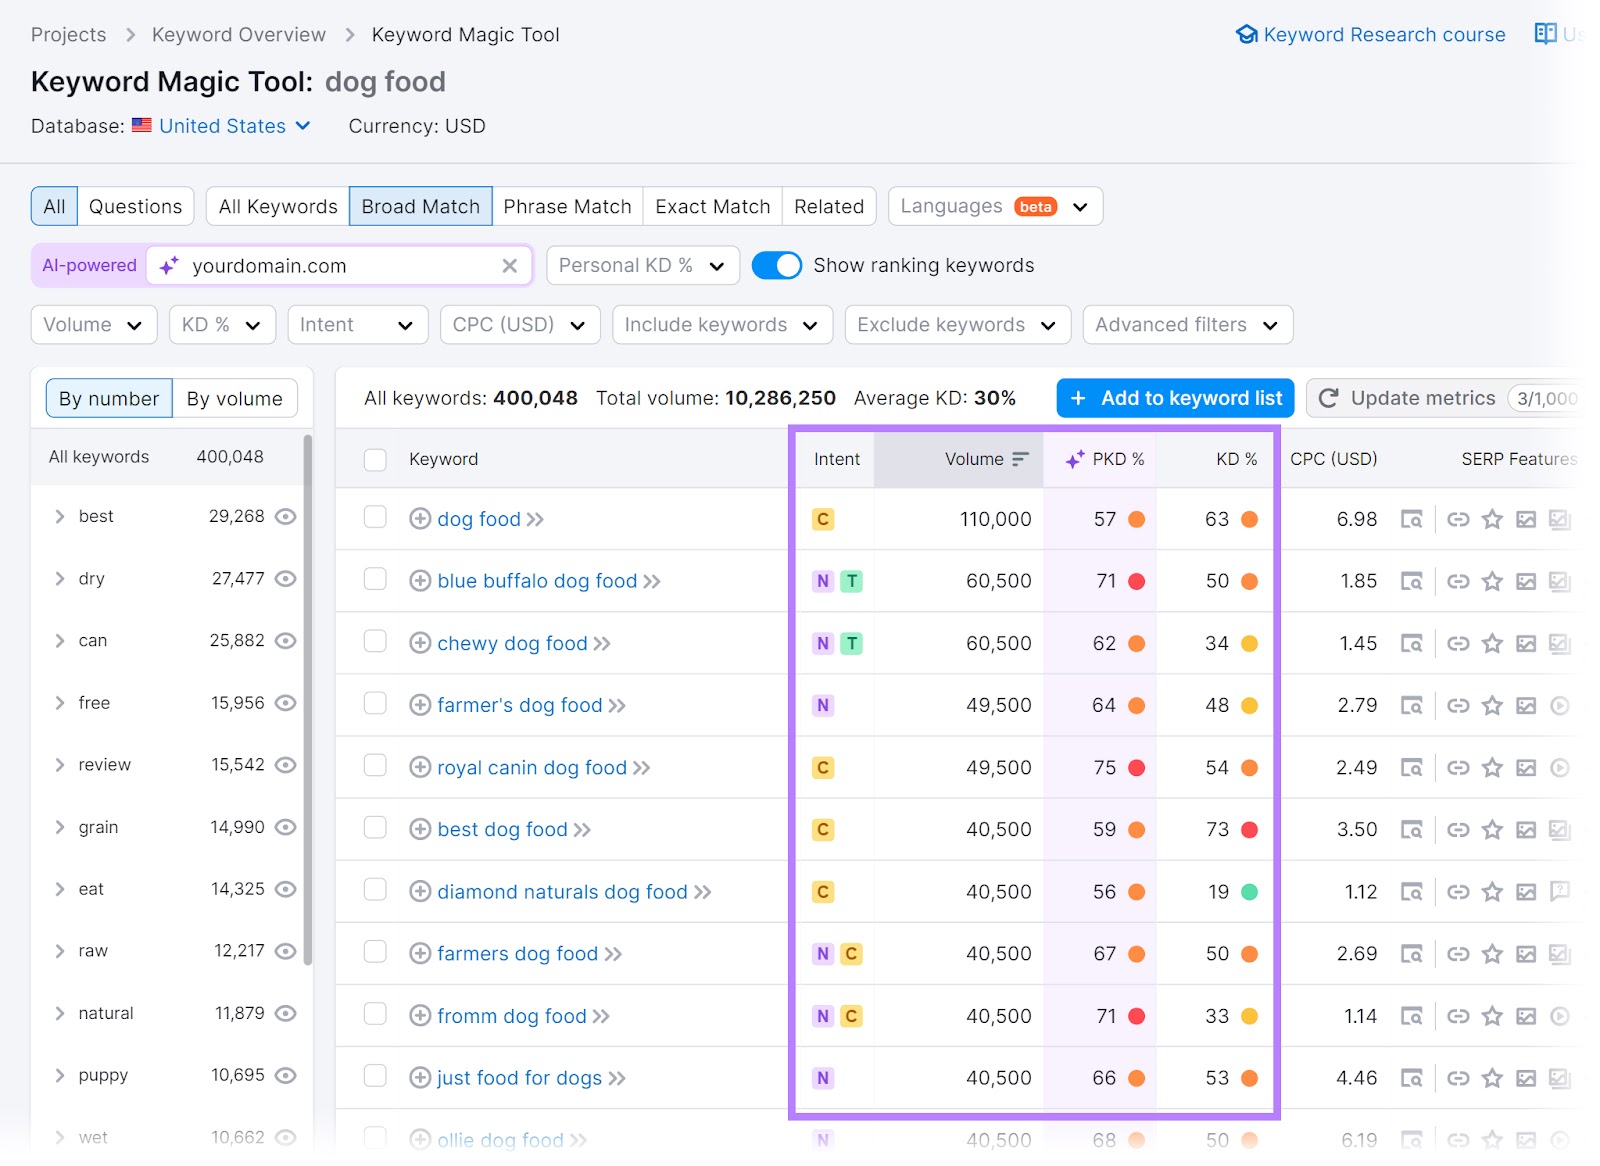Screen dimensions: 1600x1166
Task: Disable the "Show ranking keywords" toggle
Action: click(777, 265)
